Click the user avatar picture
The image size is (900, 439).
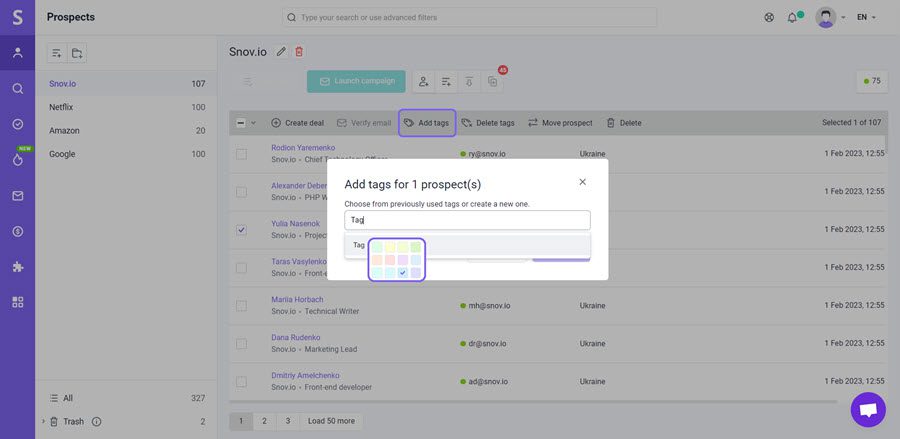pyautogui.click(x=825, y=17)
